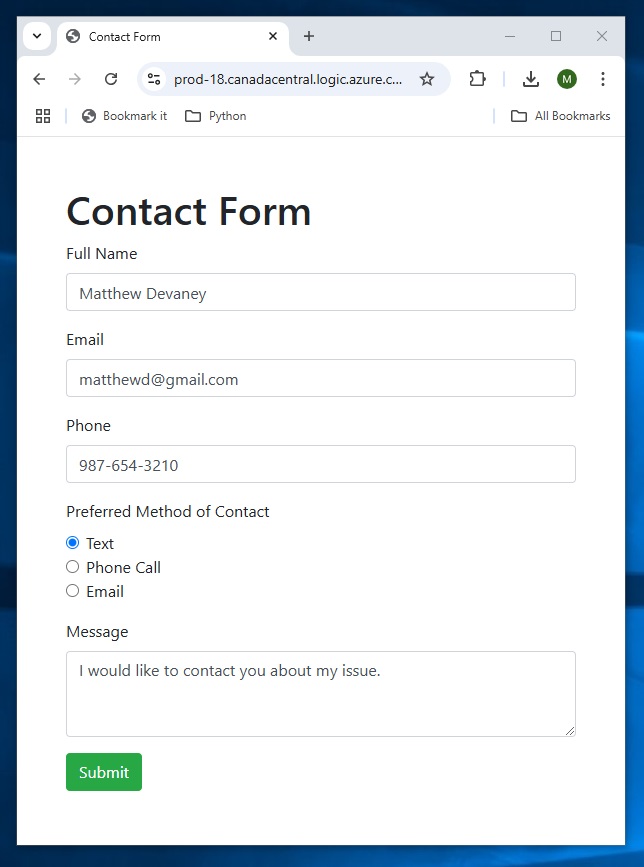The width and height of the screenshot is (644, 867).
Task: Open the Python bookmarks folder
Action: point(216,116)
